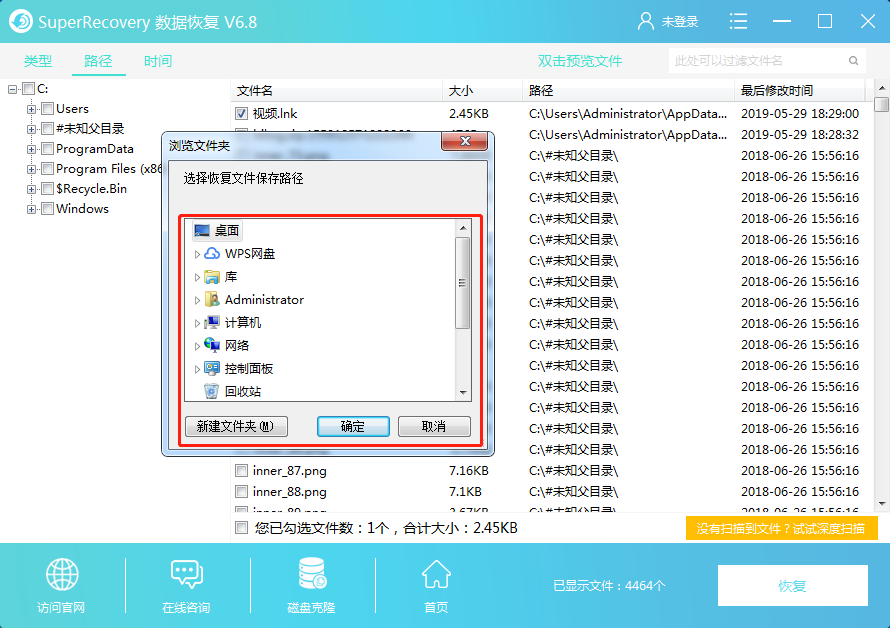Confirm save path with 确定 button
The width and height of the screenshot is (890, 628).
352,425
